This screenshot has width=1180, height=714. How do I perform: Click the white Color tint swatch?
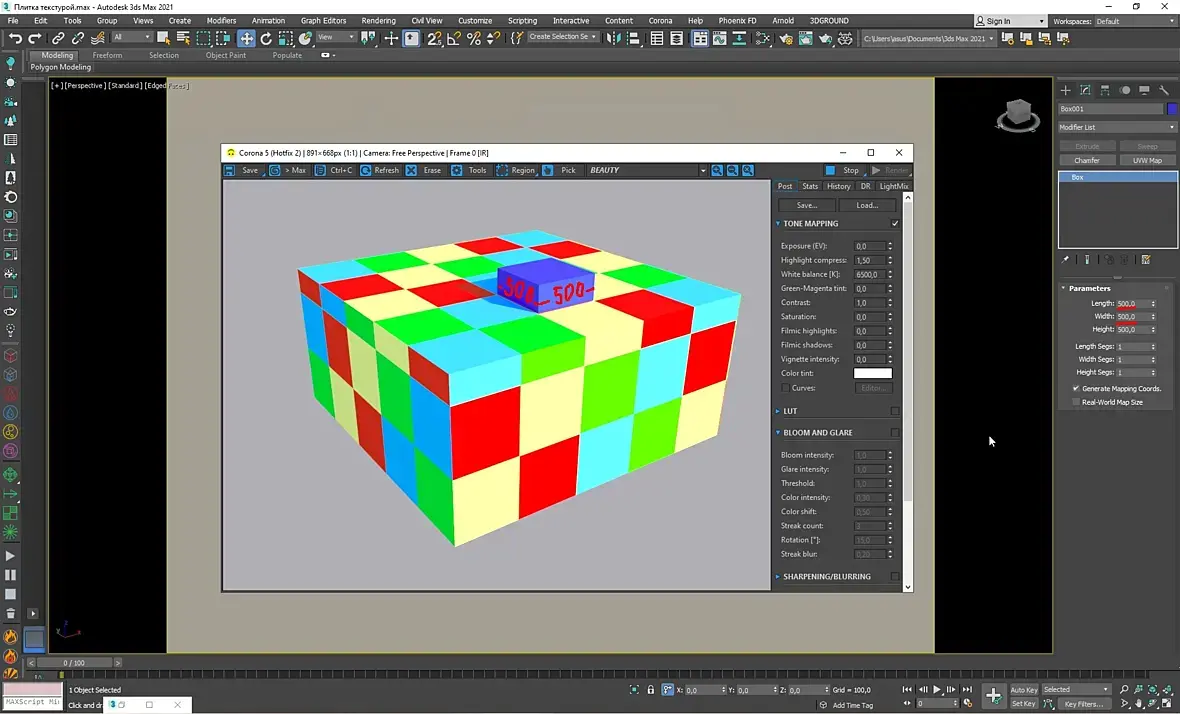872,373
